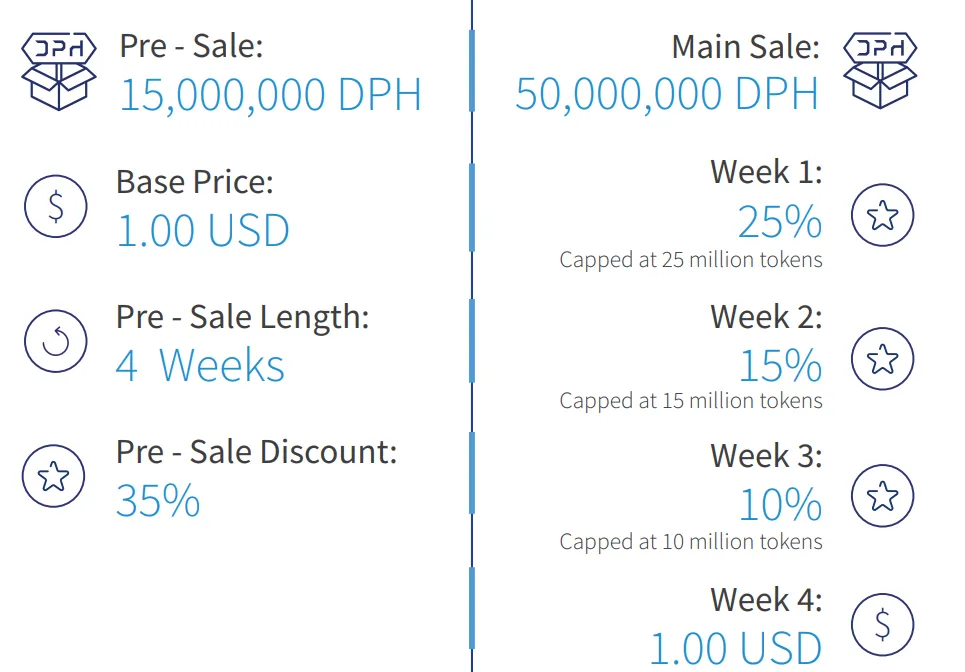Click the star icon next to Pre-Sale Discount
Screen dimensions: 965x672
(x=54, y=476)
